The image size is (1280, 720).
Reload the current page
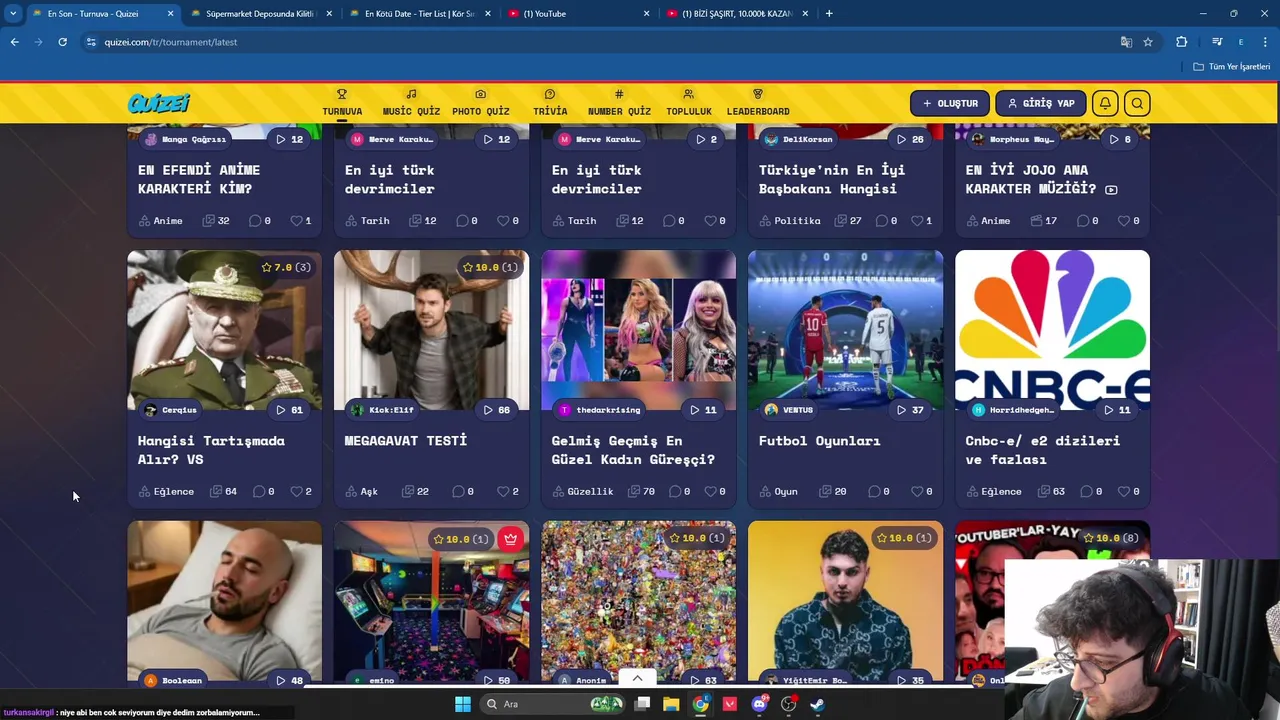[x=62, y=42]
